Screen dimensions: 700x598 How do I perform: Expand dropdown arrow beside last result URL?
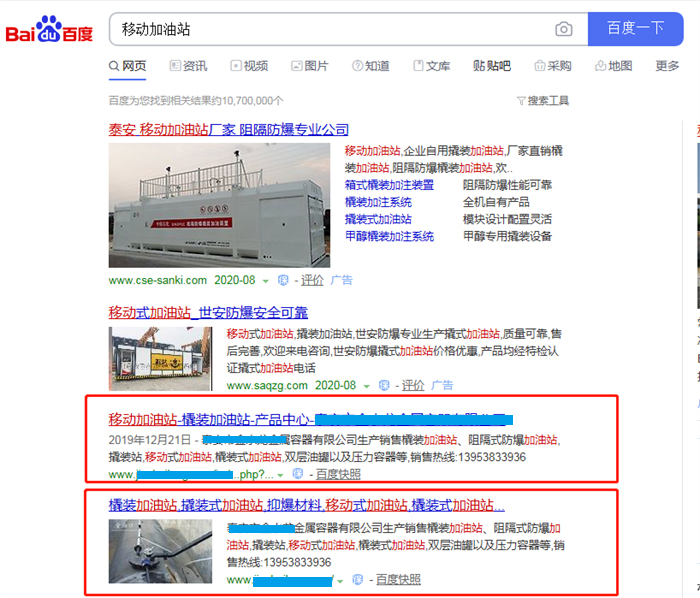[x=340, y=581]
